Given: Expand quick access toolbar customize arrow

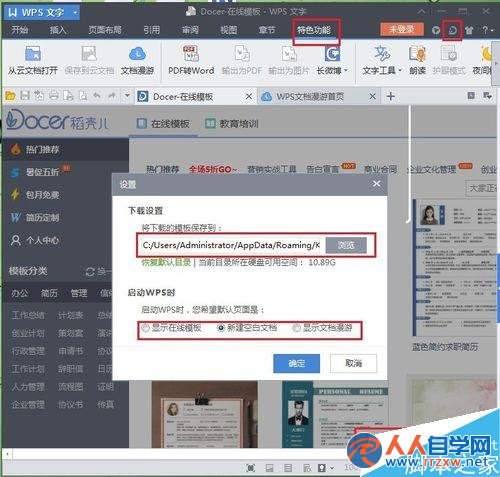Looking at the screenshot, I should [x=127, y=96].
